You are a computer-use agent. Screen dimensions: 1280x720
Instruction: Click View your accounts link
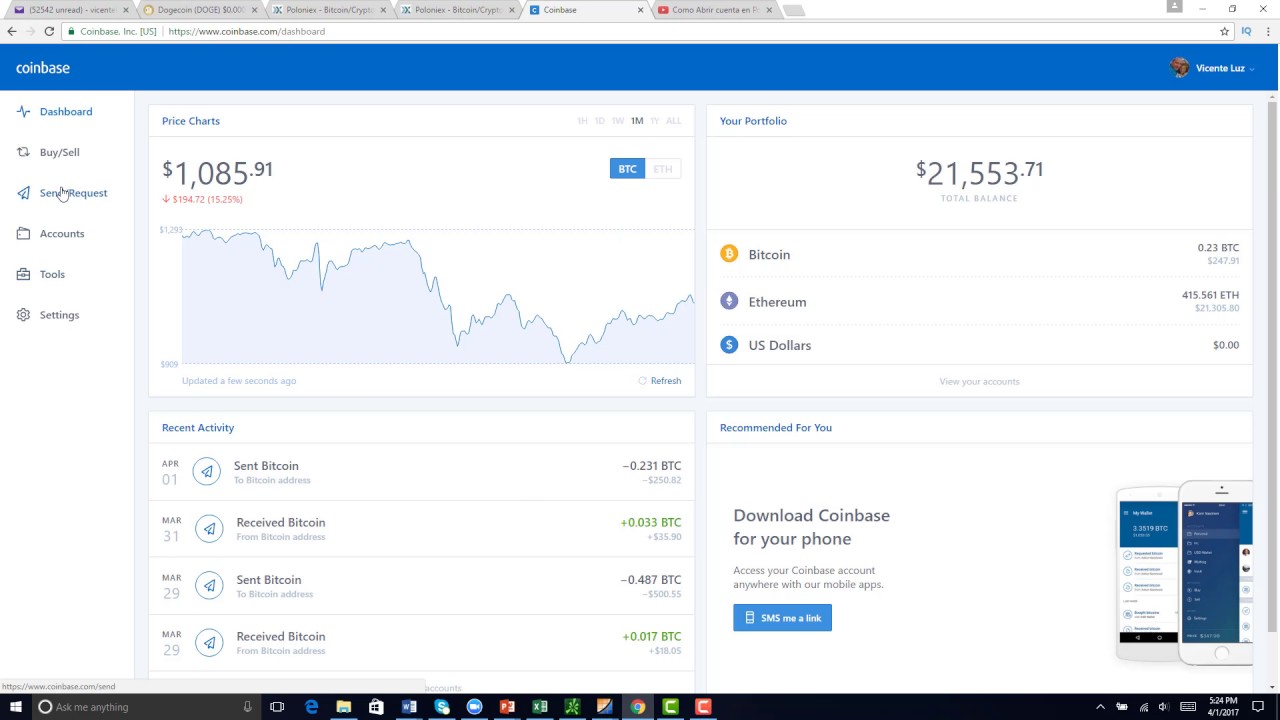979,381
